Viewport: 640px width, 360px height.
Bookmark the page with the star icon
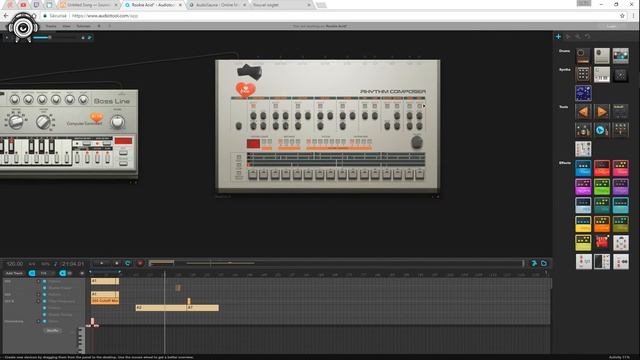622,16
